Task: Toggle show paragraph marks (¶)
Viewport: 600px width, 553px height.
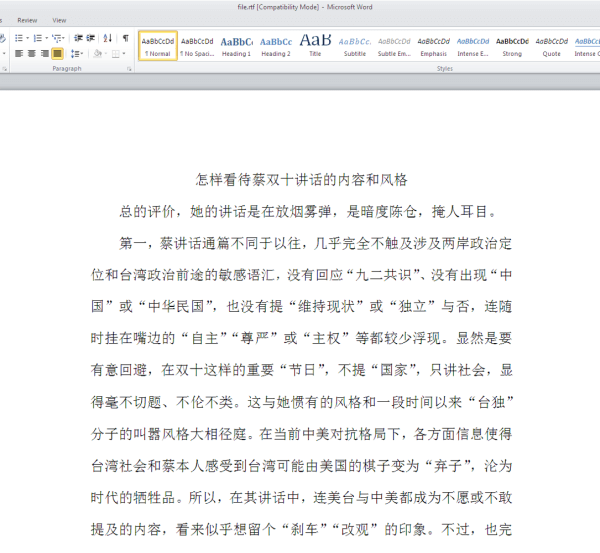Action: (126, 38)
